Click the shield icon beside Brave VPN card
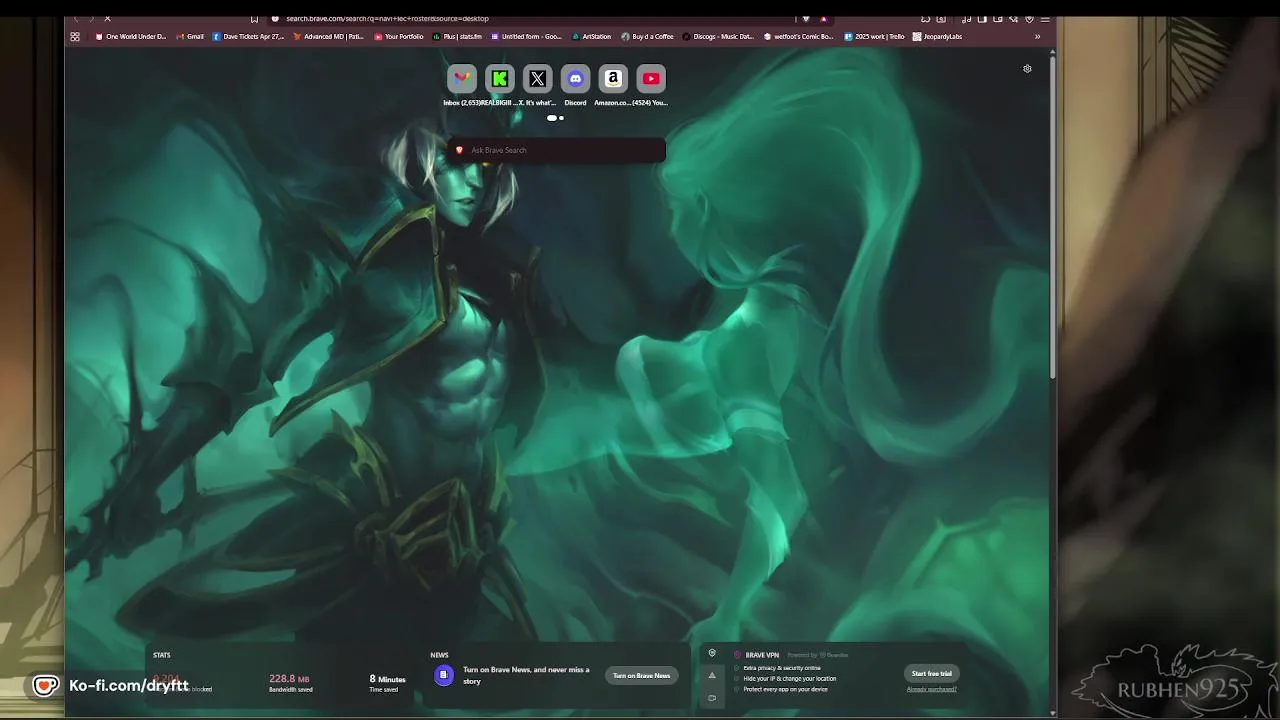This screenshot has width=1280, height=720. [x=712, y=654]
